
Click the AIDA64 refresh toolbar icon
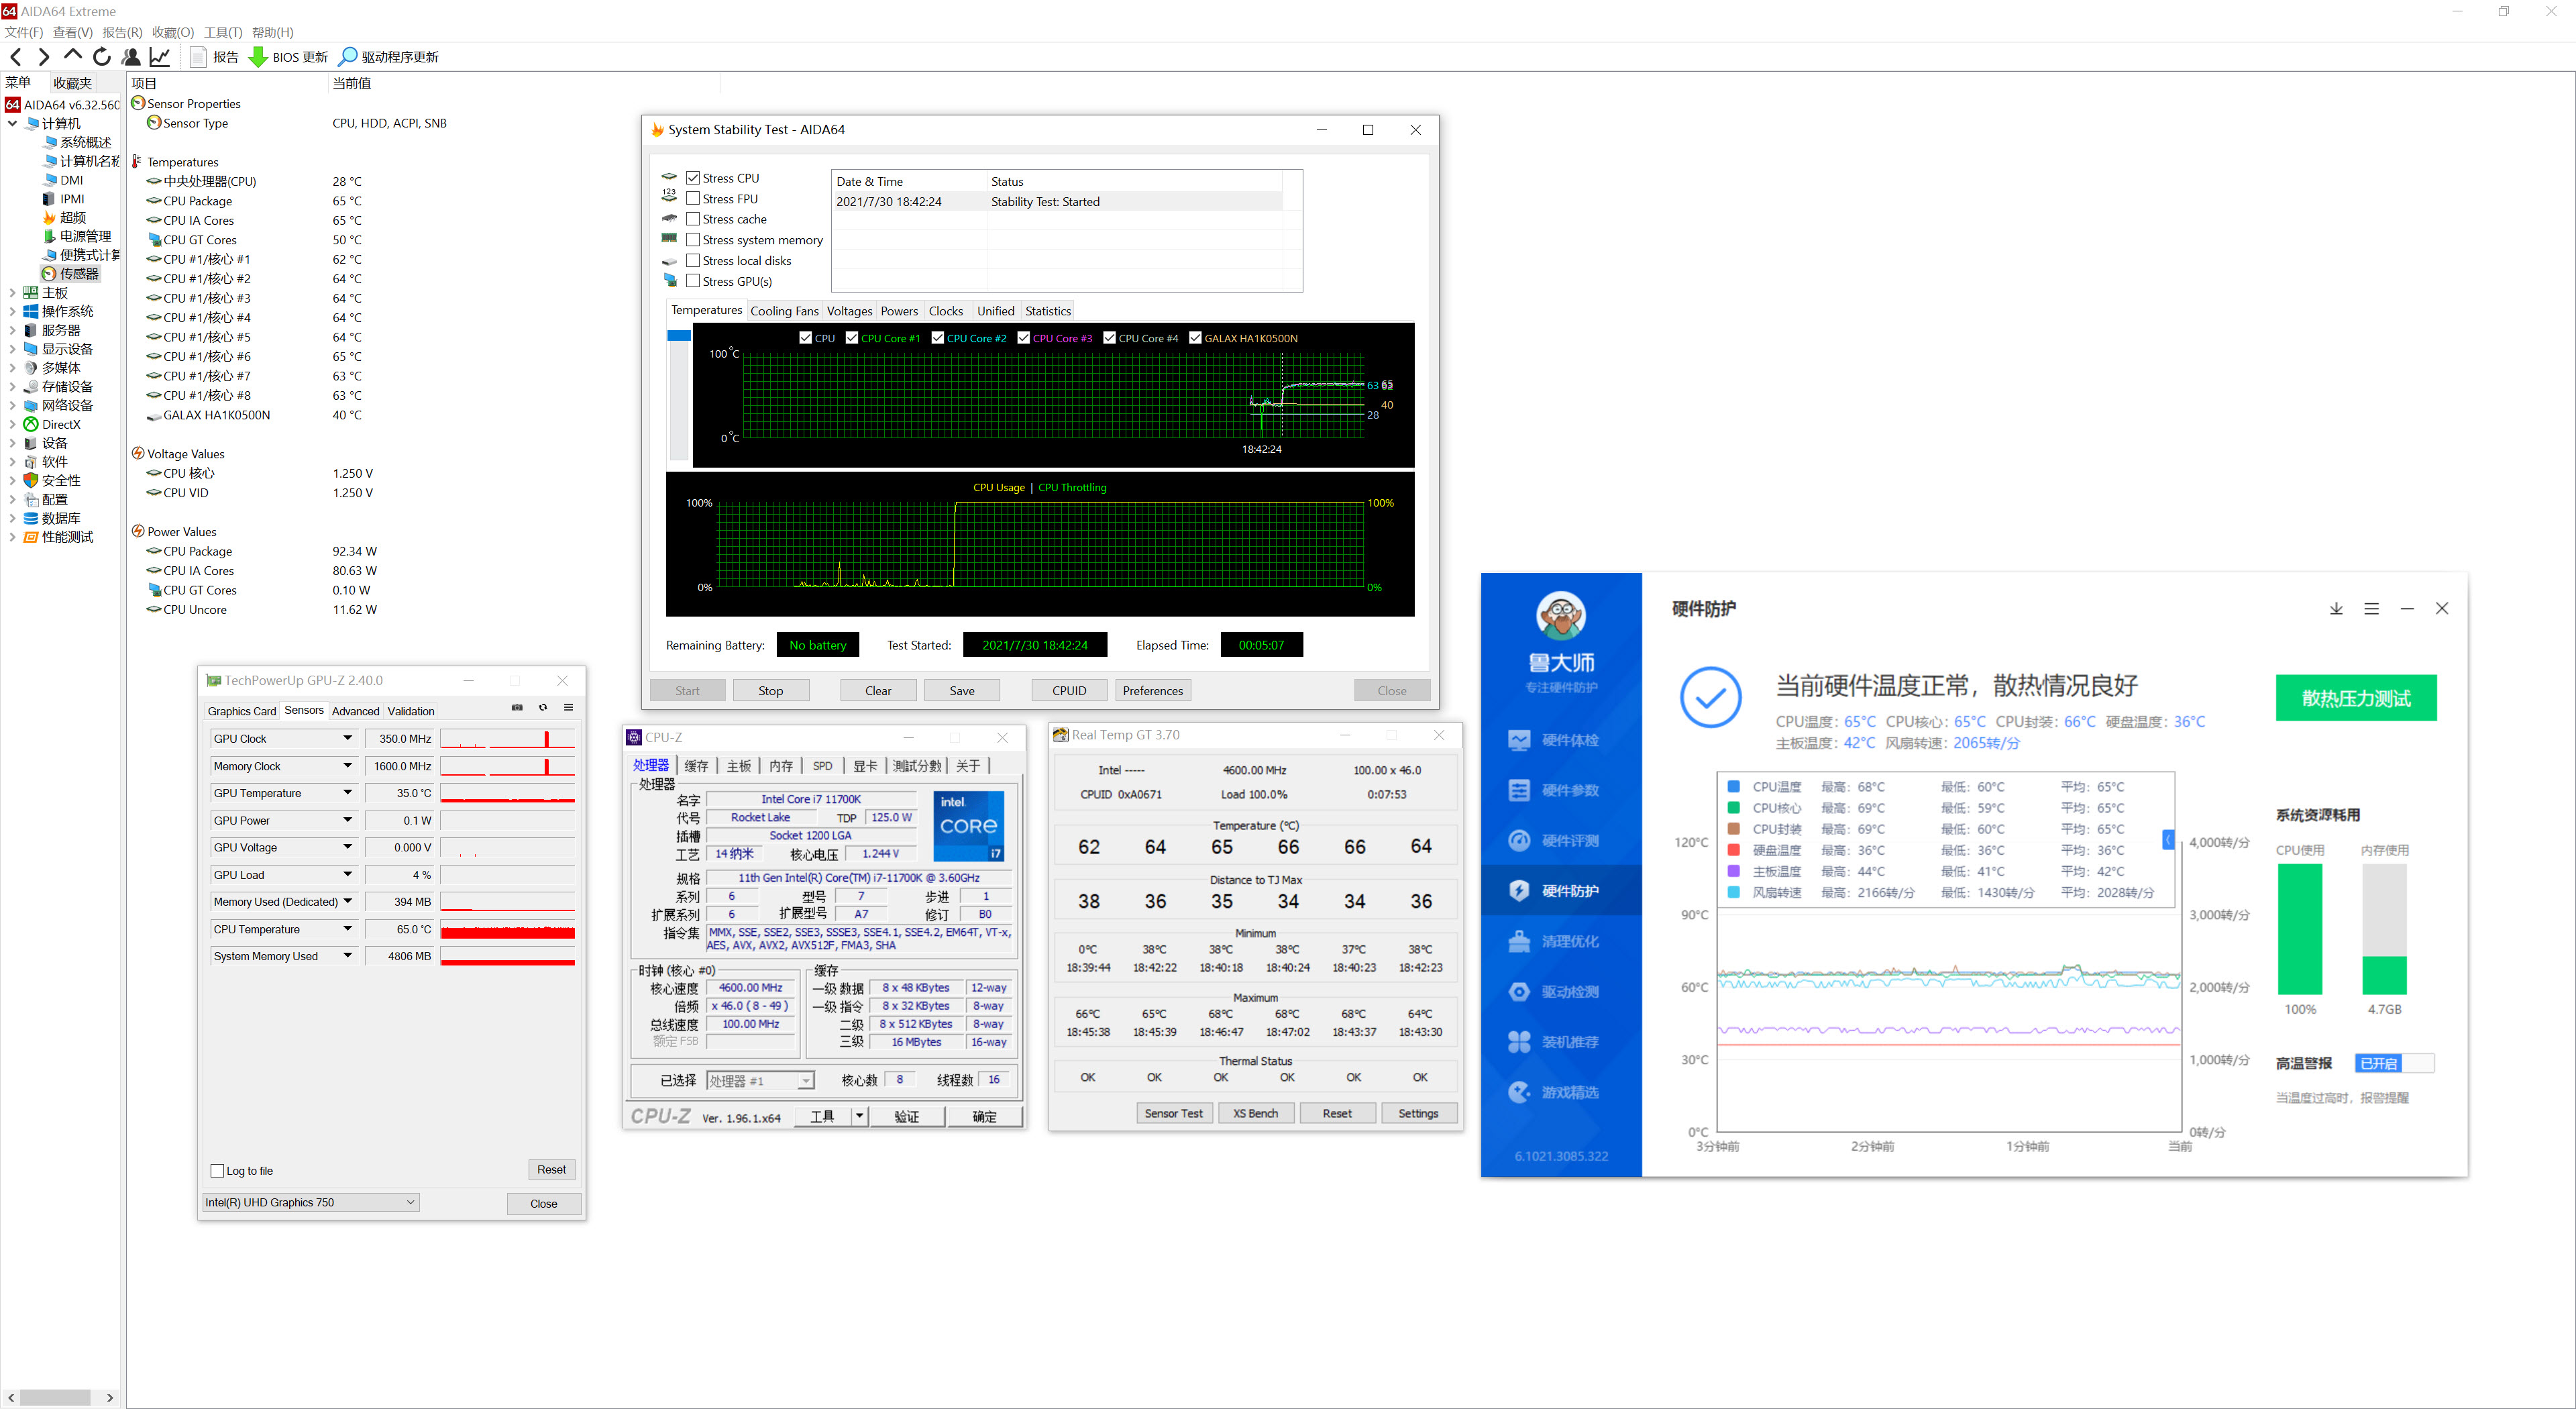click(x=101, y=56)
